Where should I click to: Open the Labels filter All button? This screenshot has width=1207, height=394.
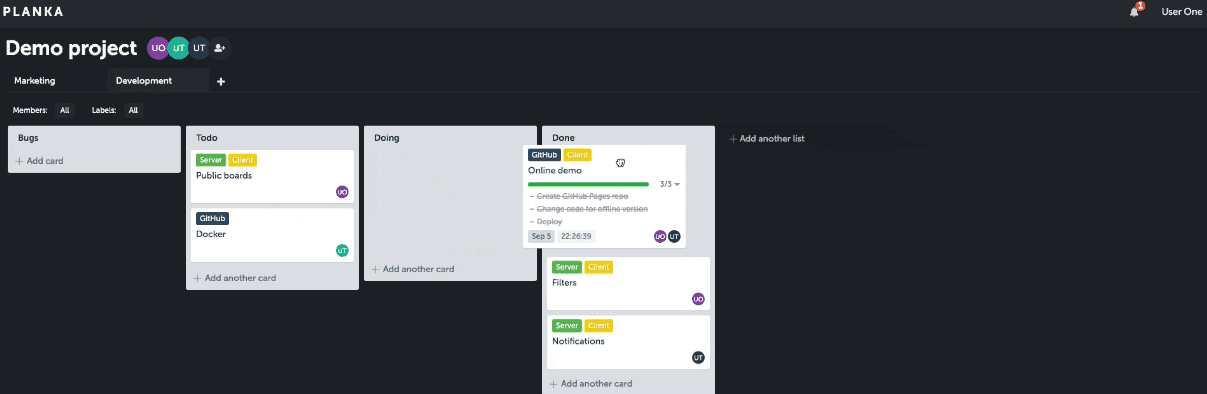tap(133, 110)
